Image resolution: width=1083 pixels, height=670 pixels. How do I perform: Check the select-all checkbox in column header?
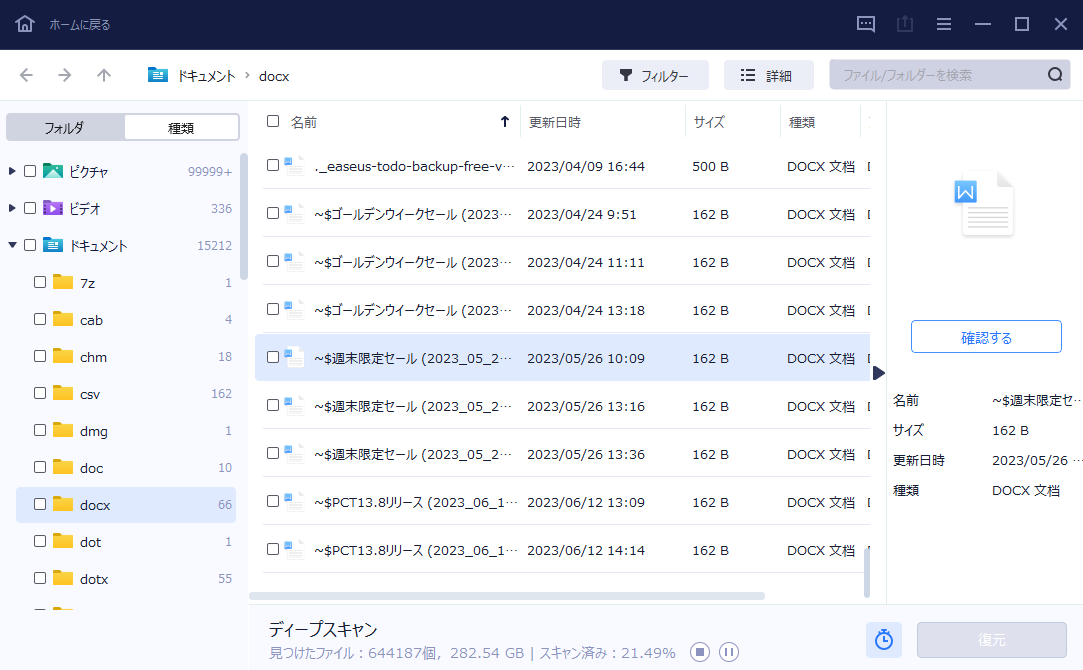(272, 120)
